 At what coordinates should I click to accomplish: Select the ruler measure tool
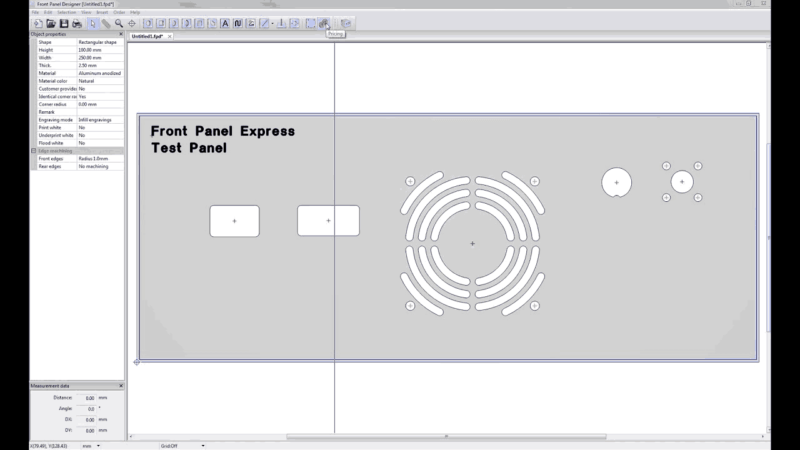click(x=106, y=23)
